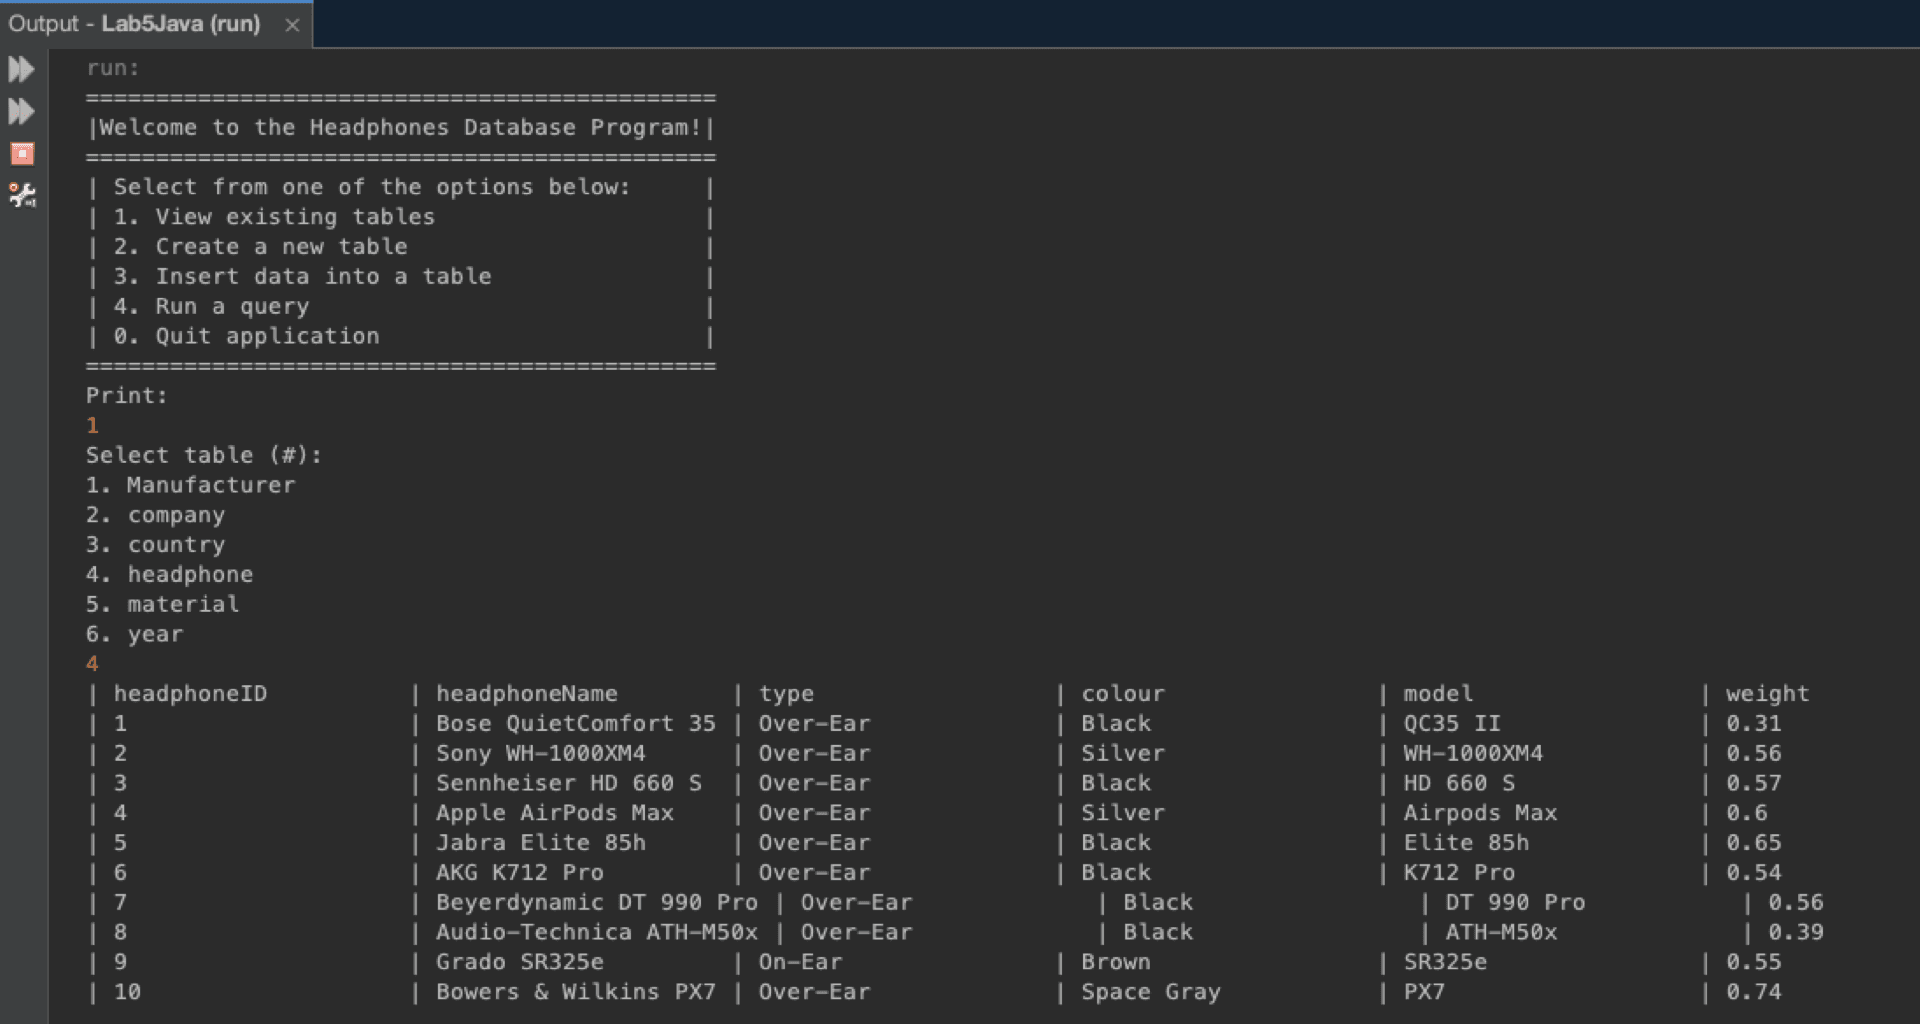Select the second fast-forward icon in the sidebar
Screen dimensions: 1920x1024
pos(22,111)
